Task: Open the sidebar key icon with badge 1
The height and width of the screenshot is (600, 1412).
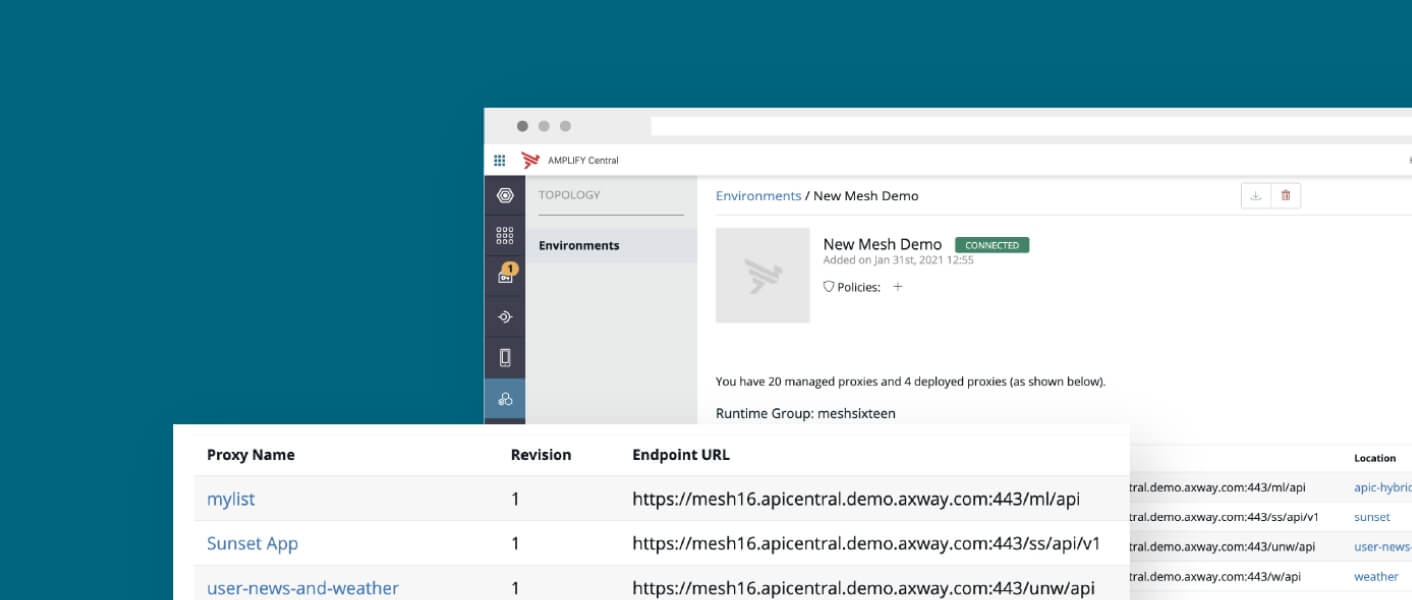Action: pyautogui.click(x=506, y=275)
